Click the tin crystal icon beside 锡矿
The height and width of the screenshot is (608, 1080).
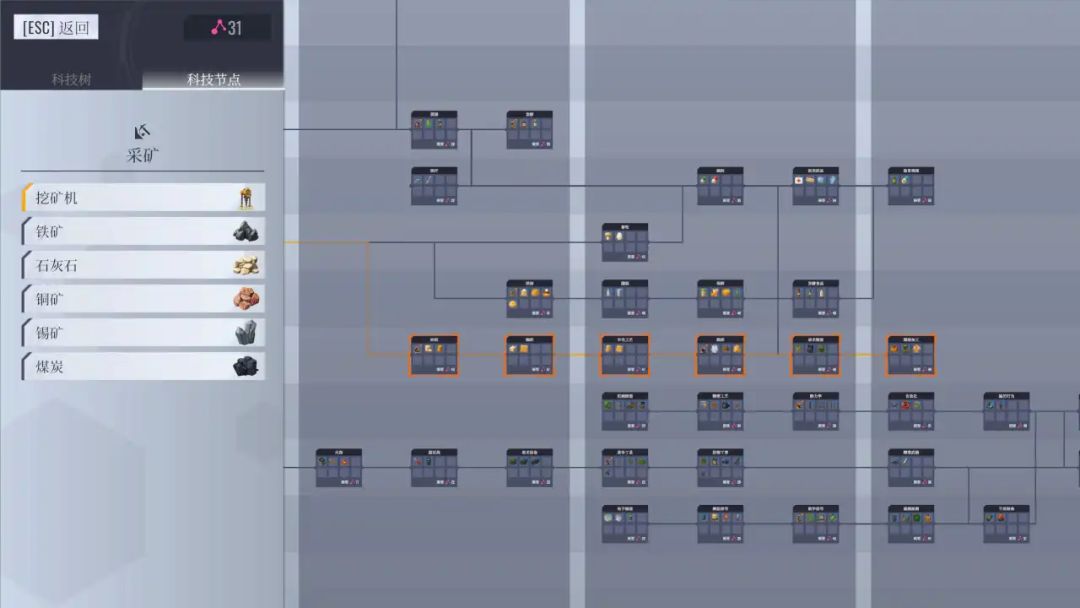(246, 333)
